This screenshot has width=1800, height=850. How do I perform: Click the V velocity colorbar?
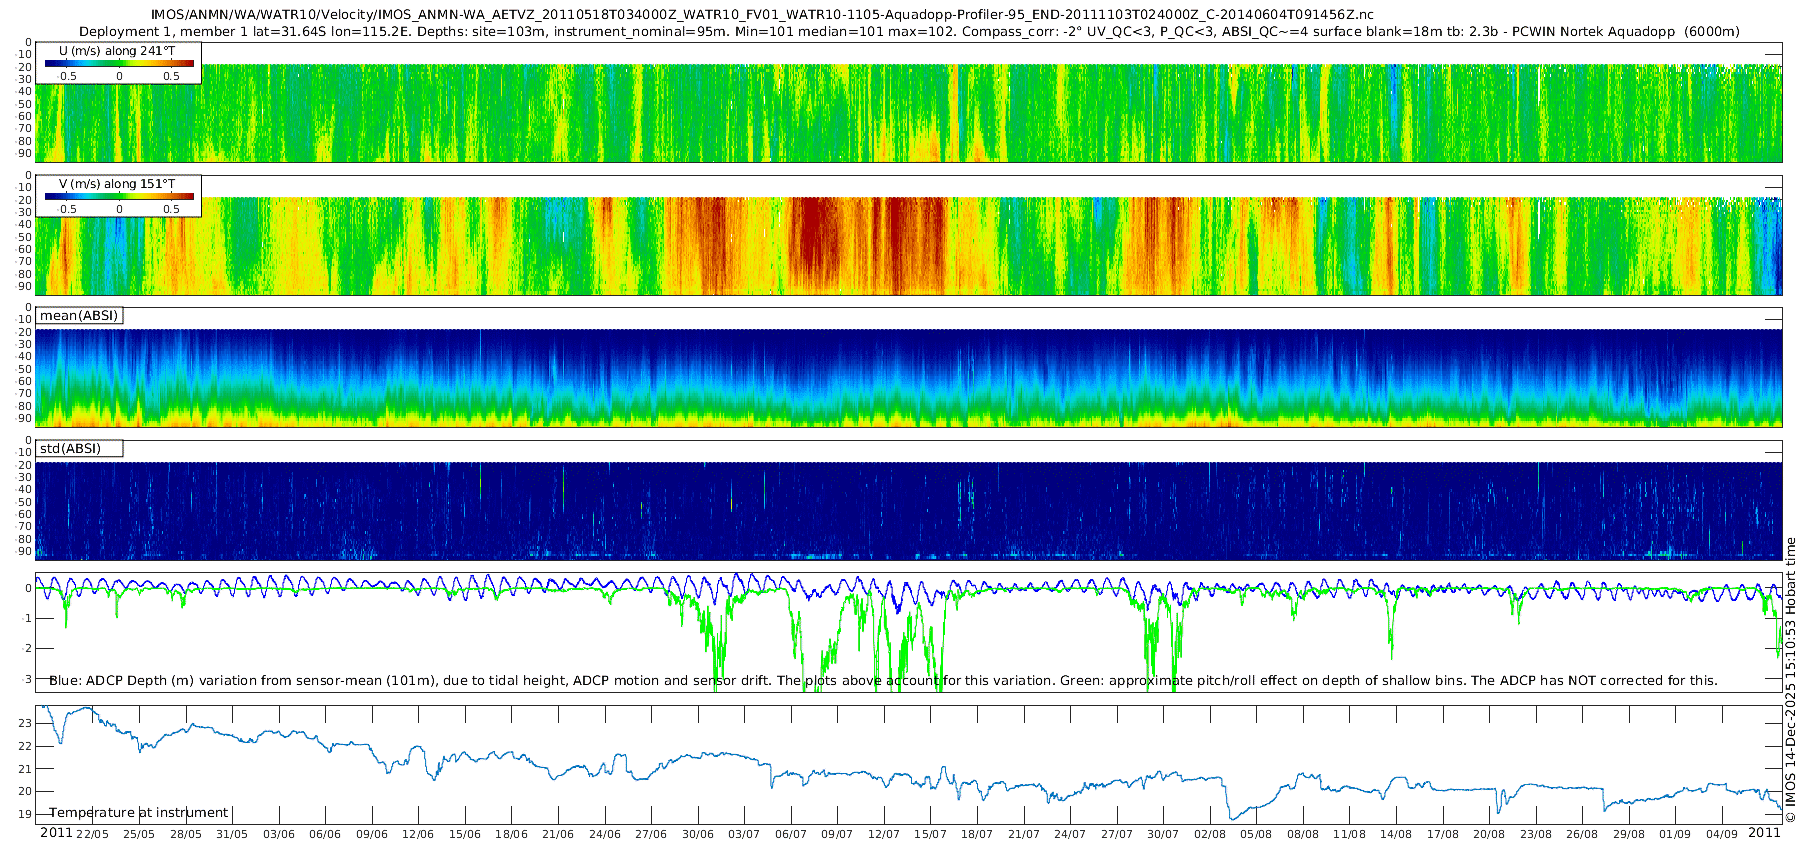119,197
